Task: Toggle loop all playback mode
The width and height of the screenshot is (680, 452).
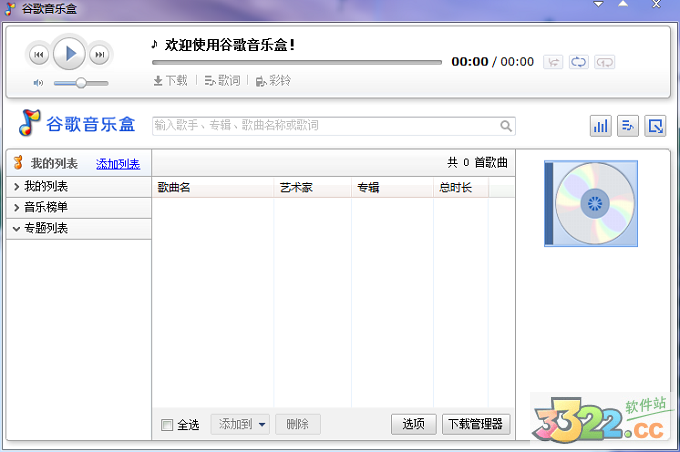Action: [x=579, y=62]
